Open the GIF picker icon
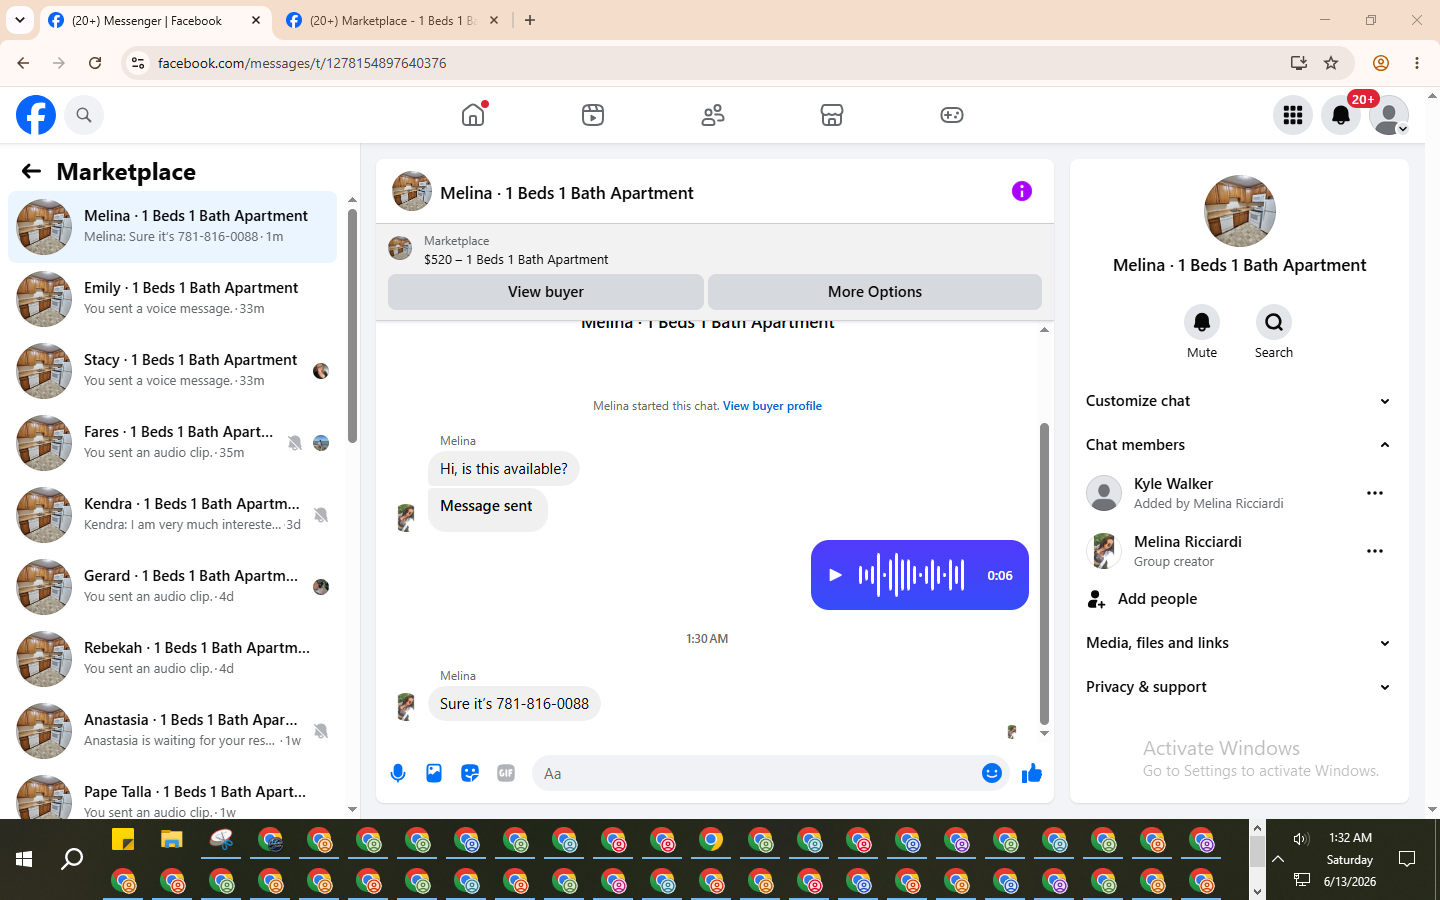 pos(506,773)
